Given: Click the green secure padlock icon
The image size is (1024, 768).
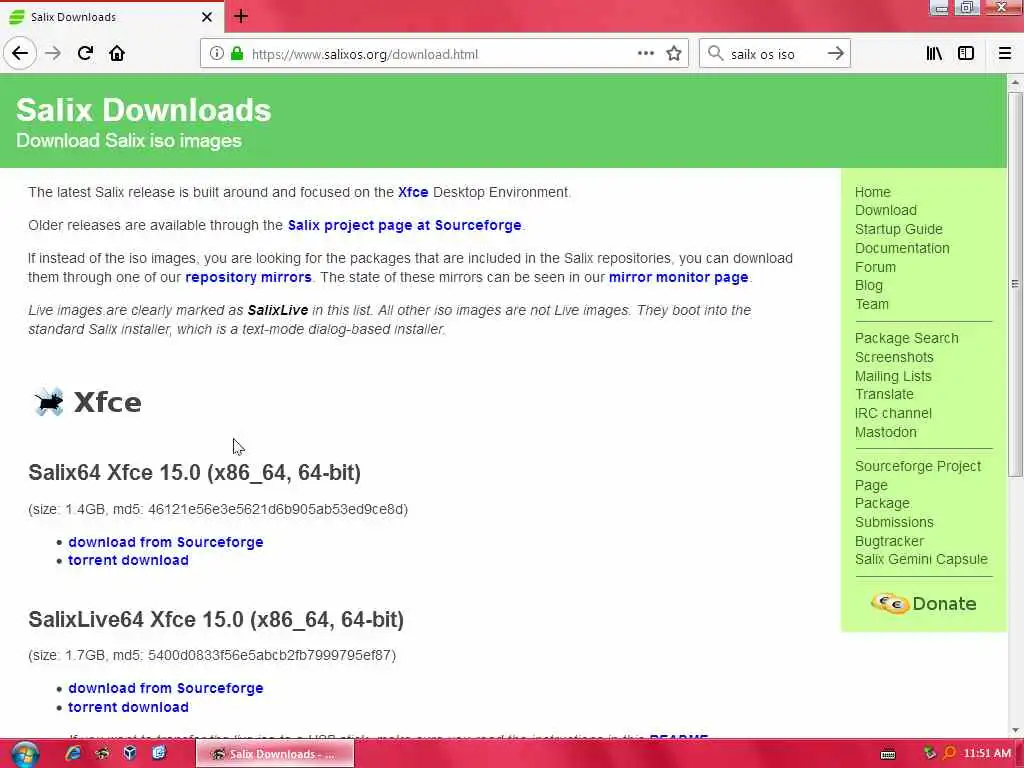Looking at the screenshot, I should pyautogui.click(x=237, y=54).
